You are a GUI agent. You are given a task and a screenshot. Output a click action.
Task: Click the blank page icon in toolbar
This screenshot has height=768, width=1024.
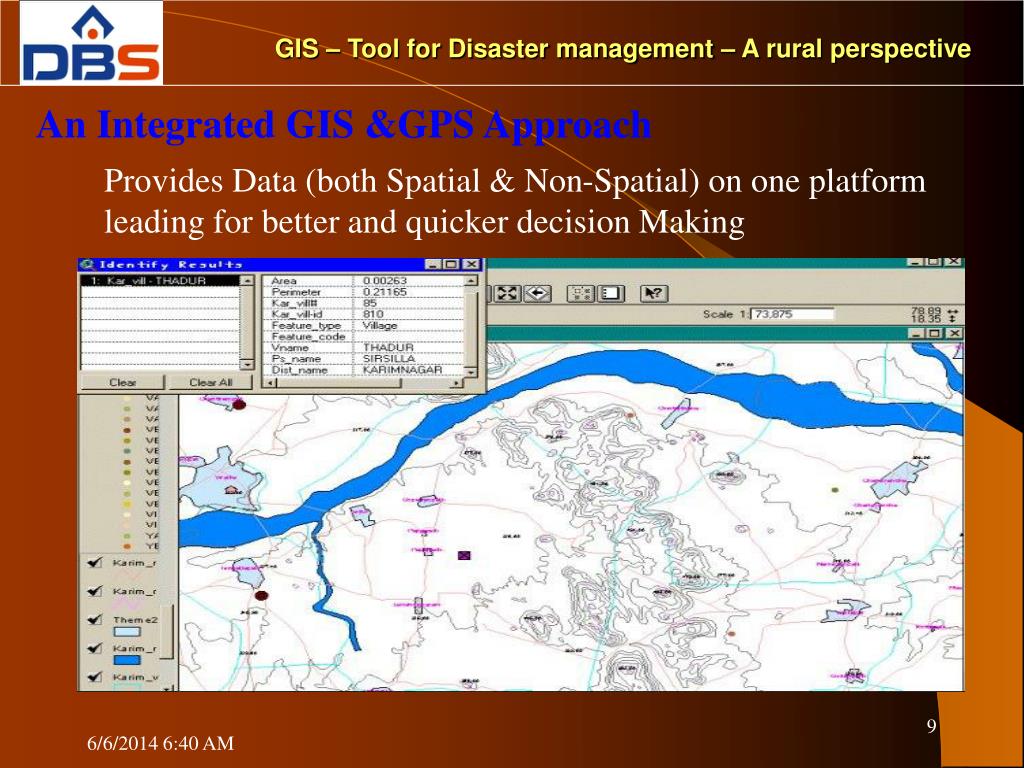coord(611,293)
